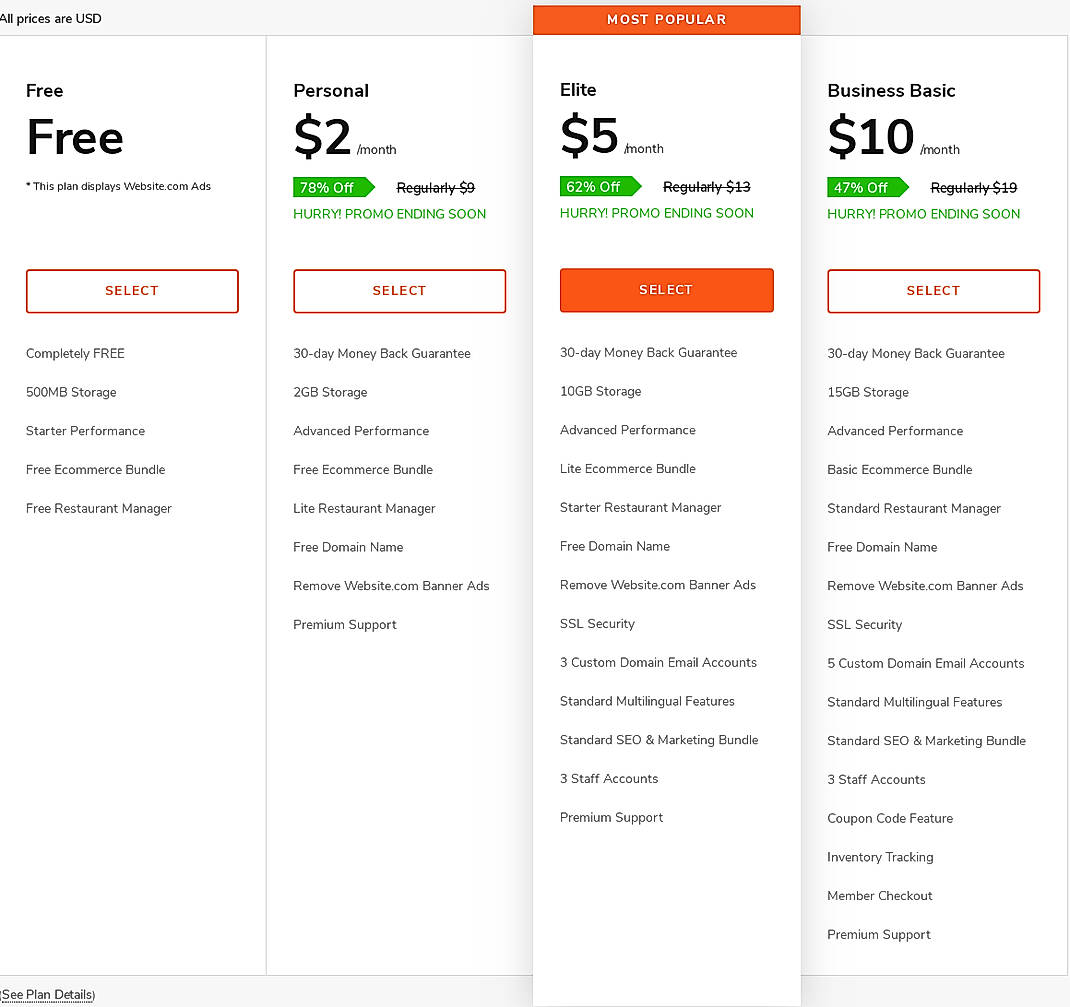The image size is (1070, 1007).
Task: Click the Coupon Code Feature item
Action: pos(890,818)
